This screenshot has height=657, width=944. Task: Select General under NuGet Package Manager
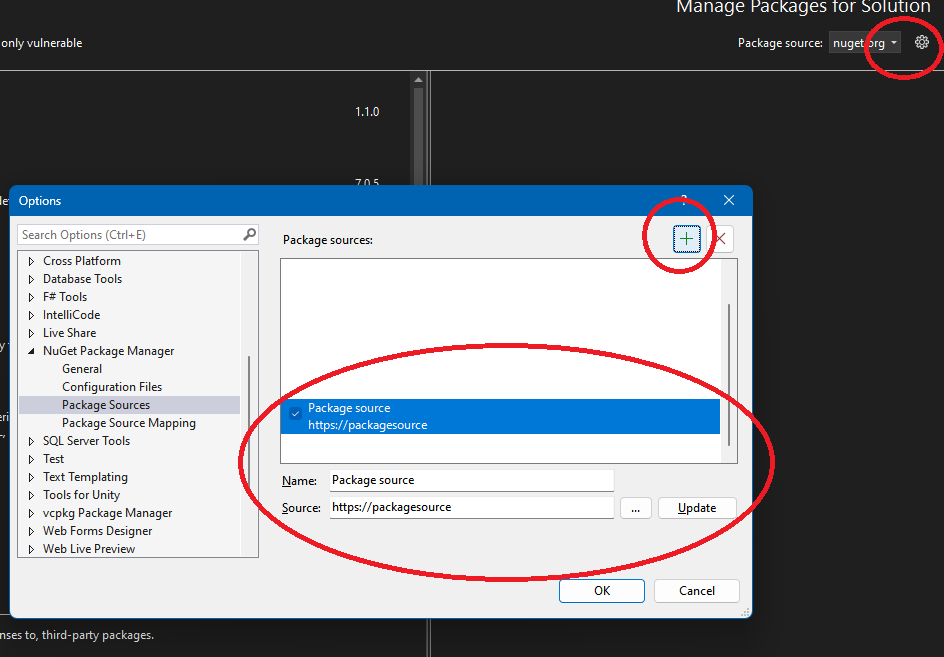[x=82, y=369]
